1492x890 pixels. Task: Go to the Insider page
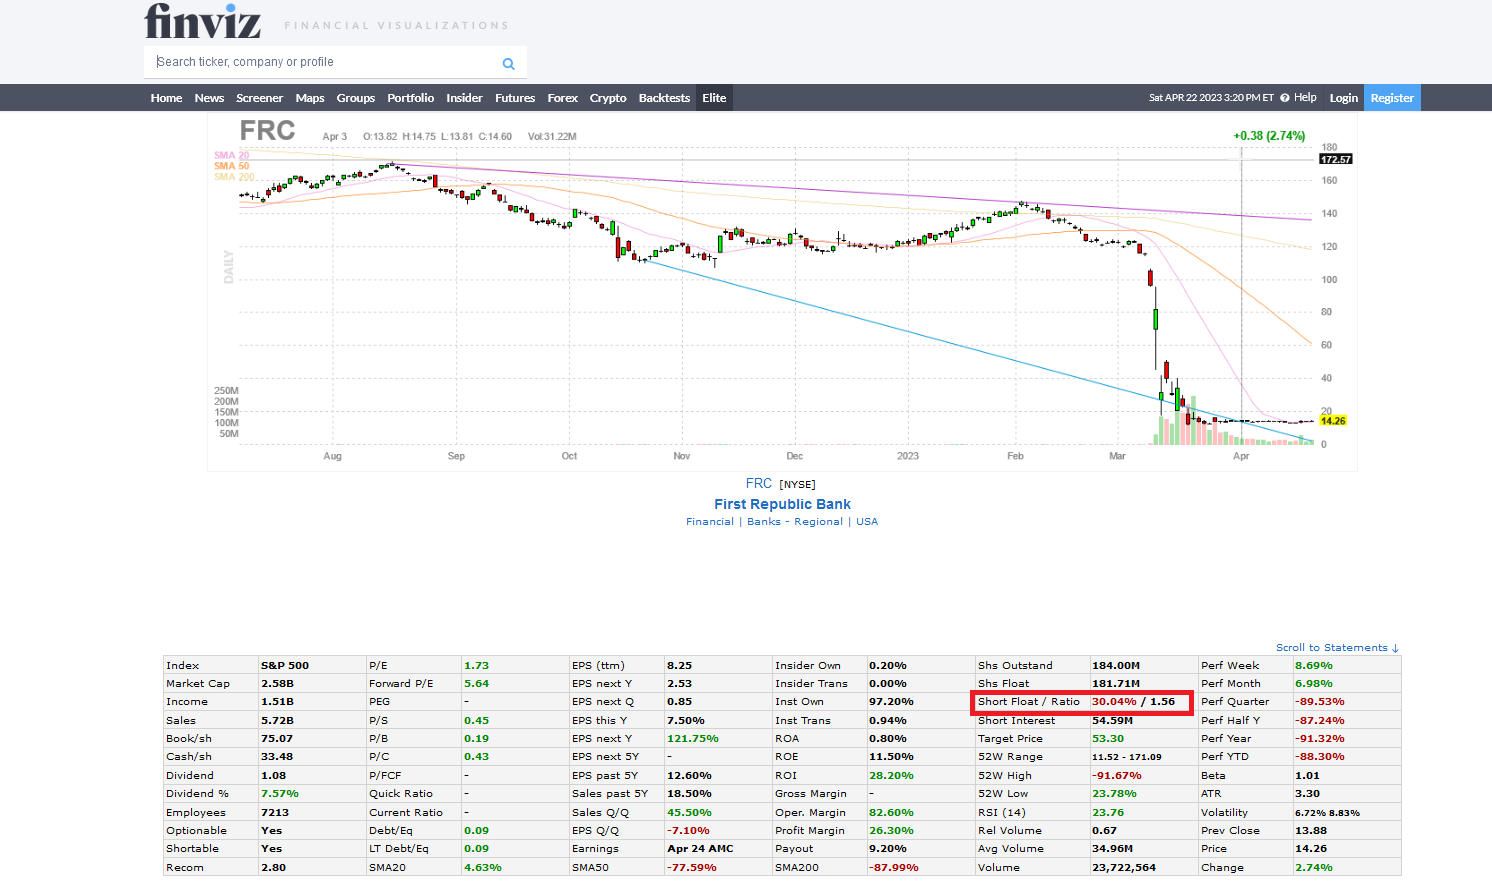point(464,98)
